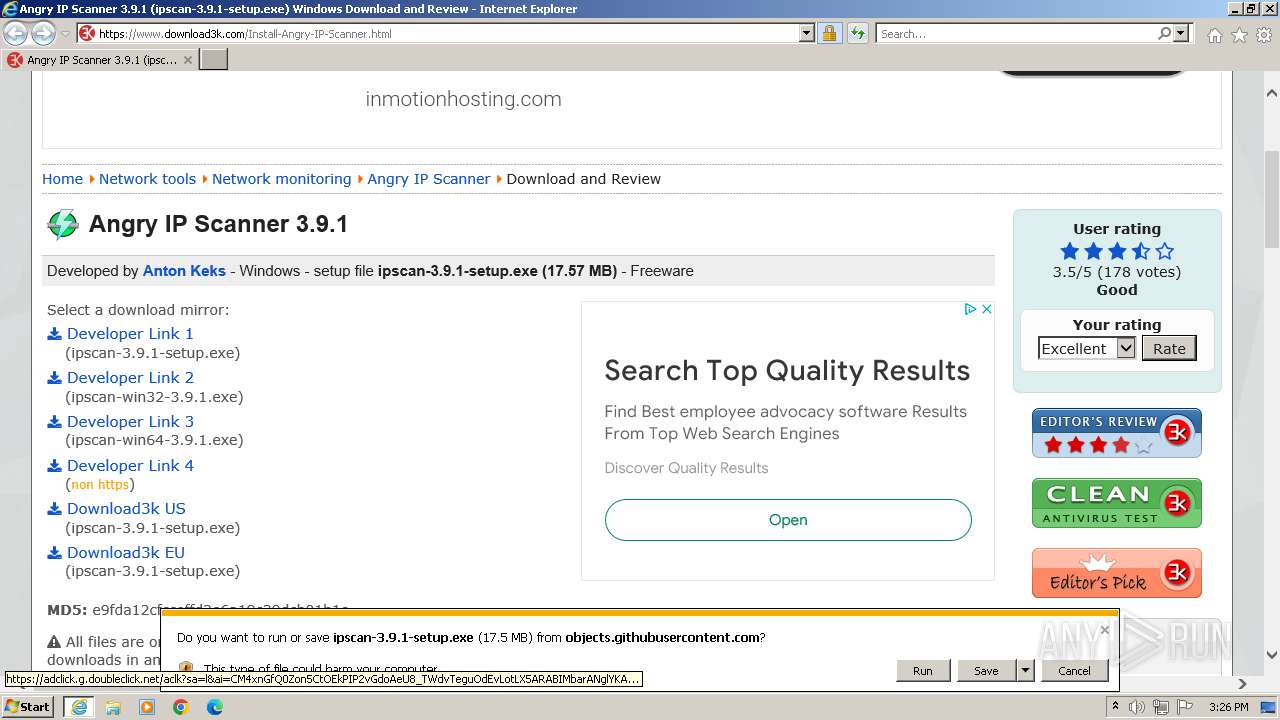Click Search Top Quality Results ad headline
This screenshot has width=1280, height=720.
point(787,370)
